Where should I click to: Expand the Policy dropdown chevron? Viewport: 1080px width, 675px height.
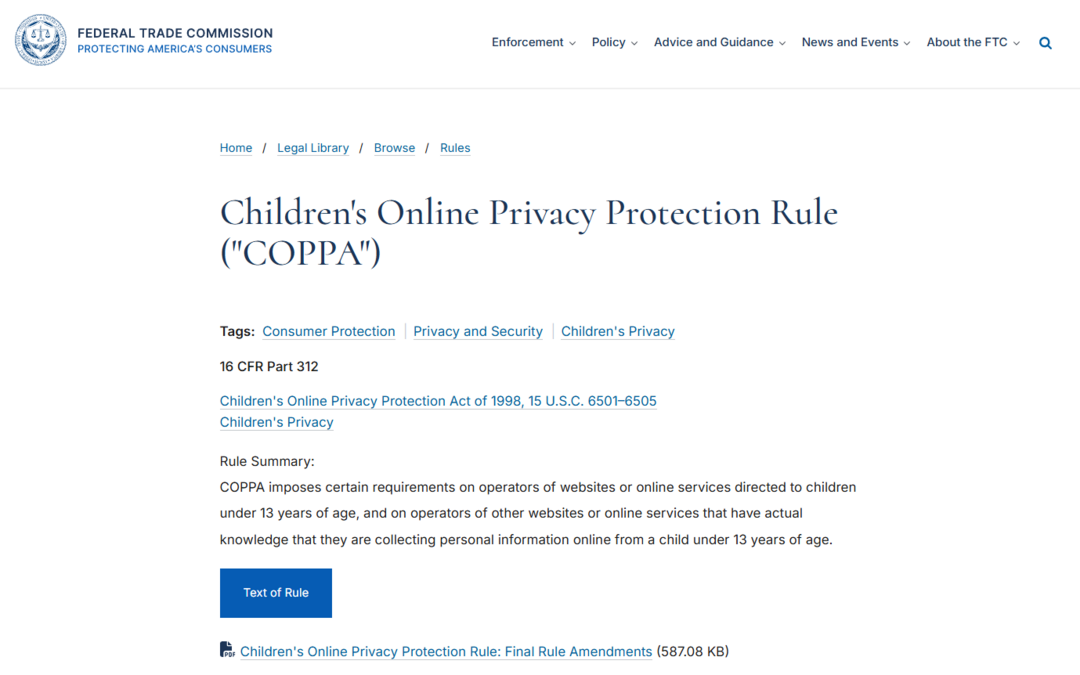coord(634,43)
